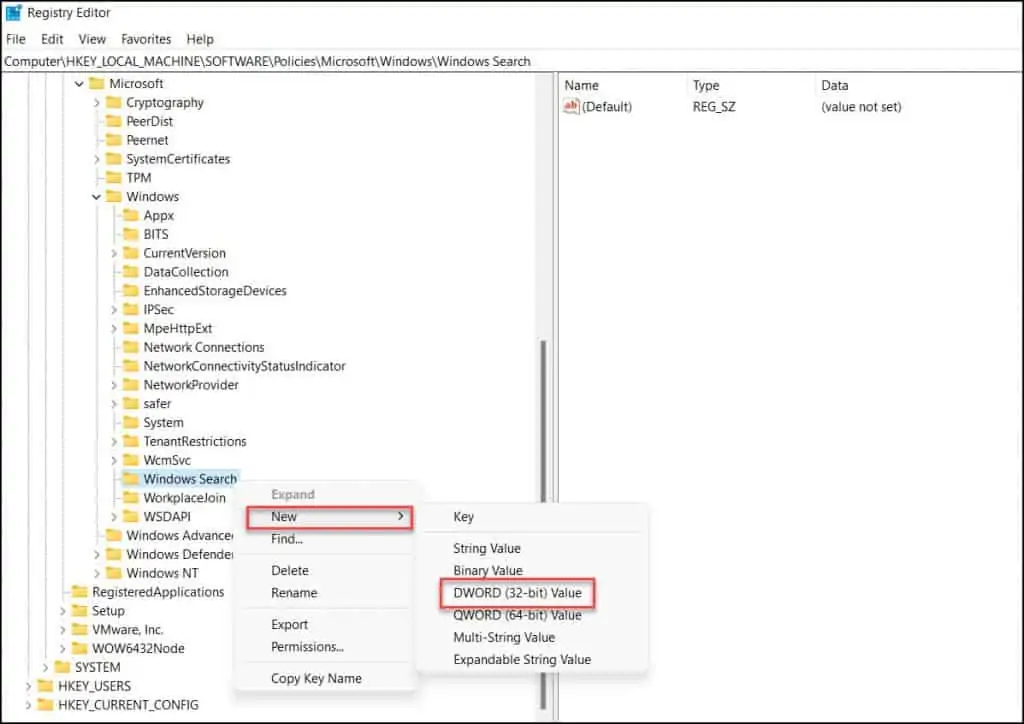Create a new DWORD (32-bit) Value
Viewport: 1024px width, 724px height.
click(517, 593)
